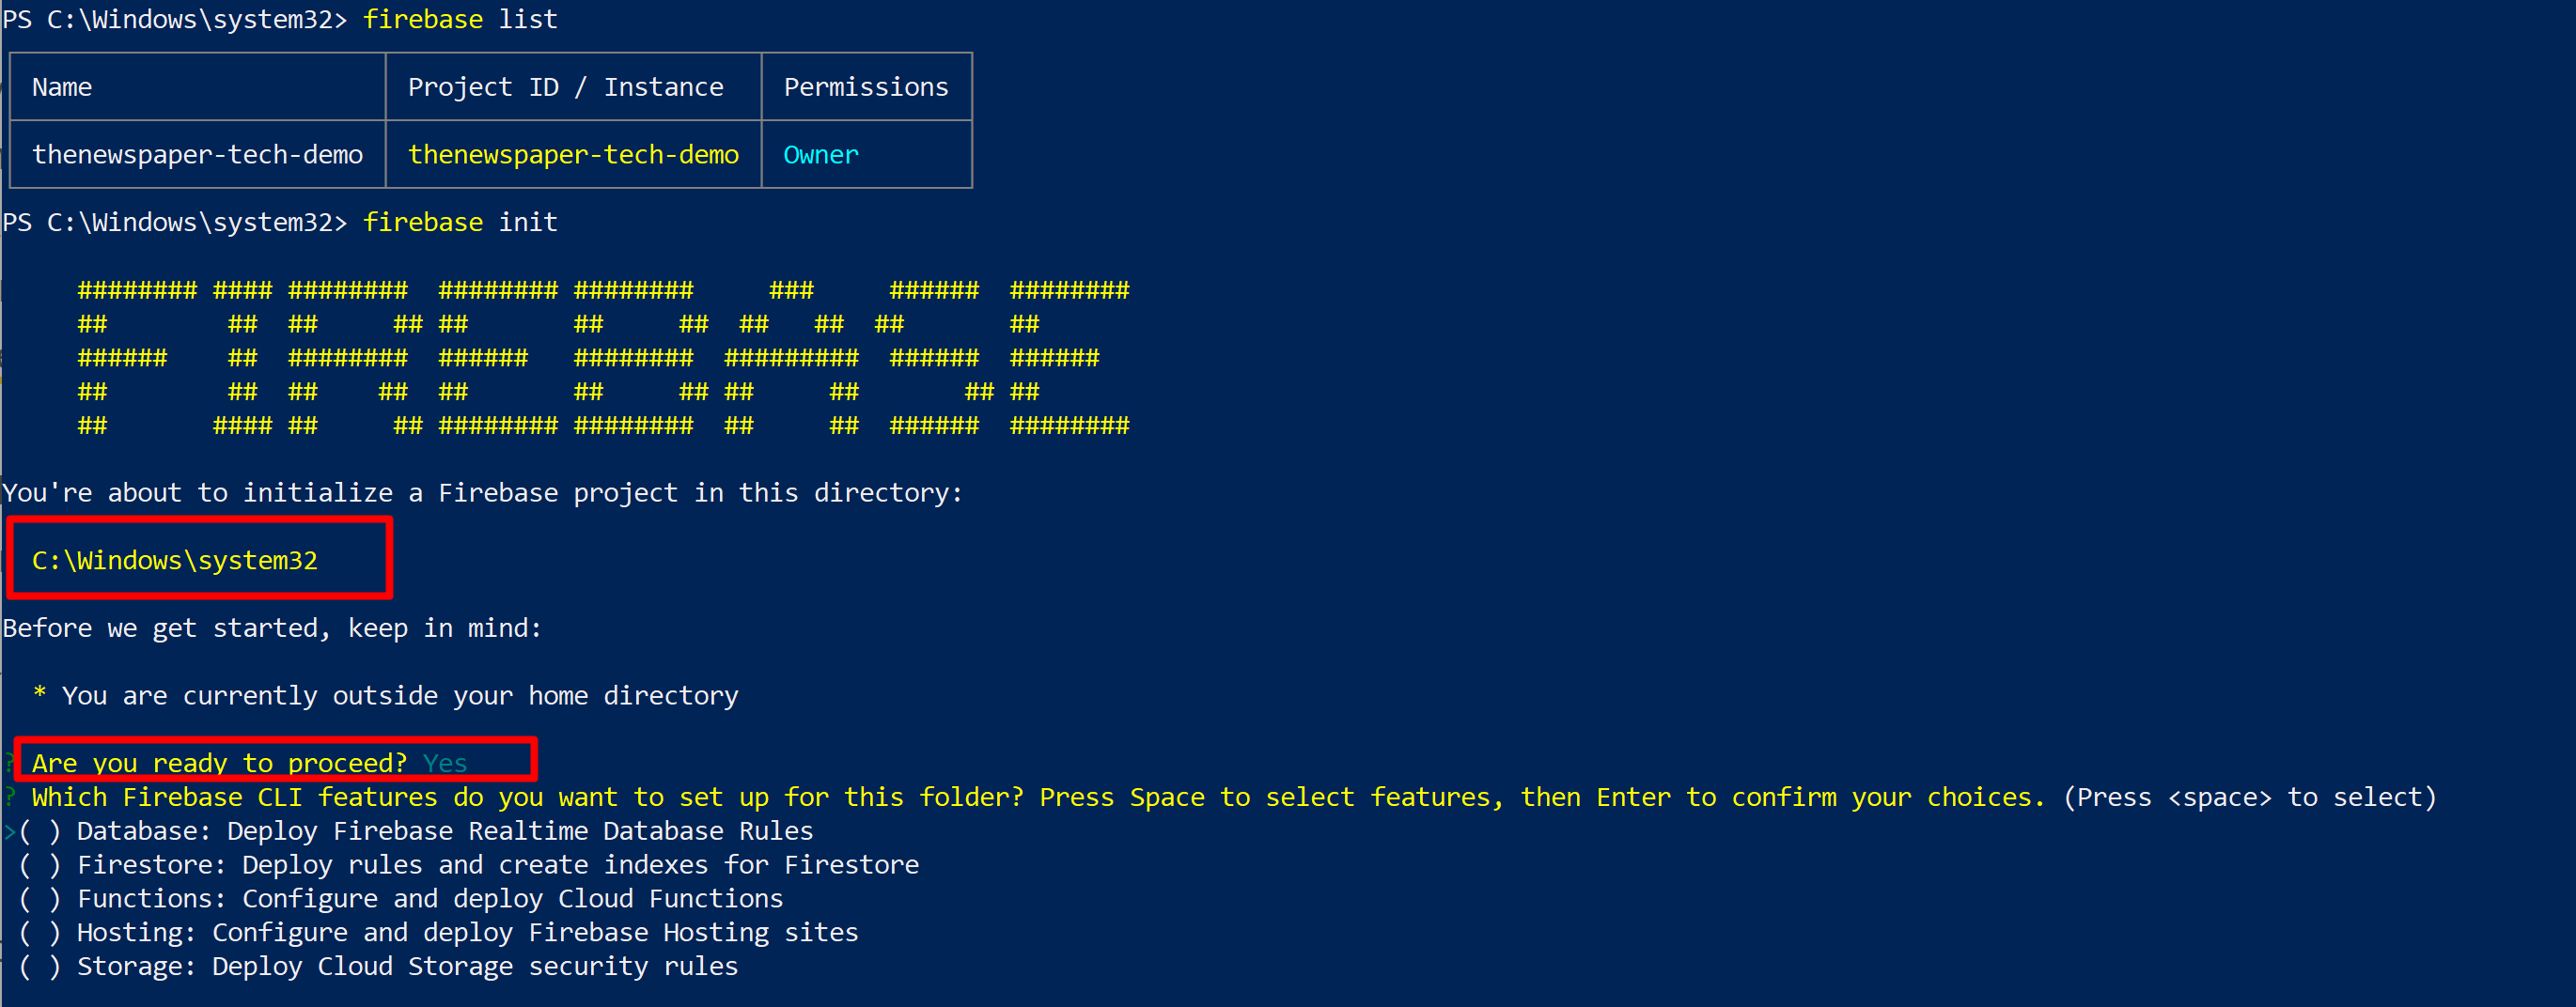Toggle the Firestore rules and indexes checkbox

40,865
